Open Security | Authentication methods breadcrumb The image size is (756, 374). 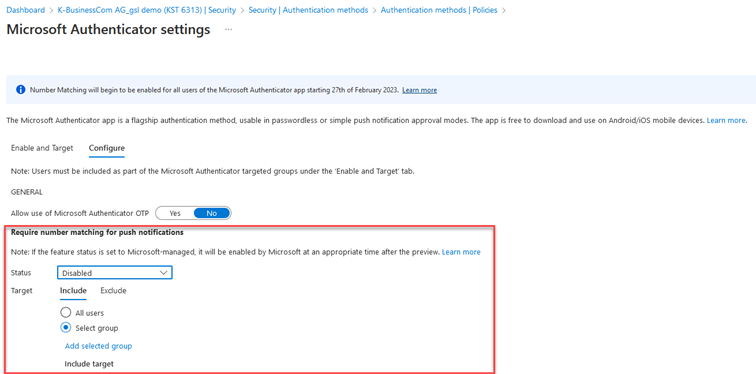308,10
